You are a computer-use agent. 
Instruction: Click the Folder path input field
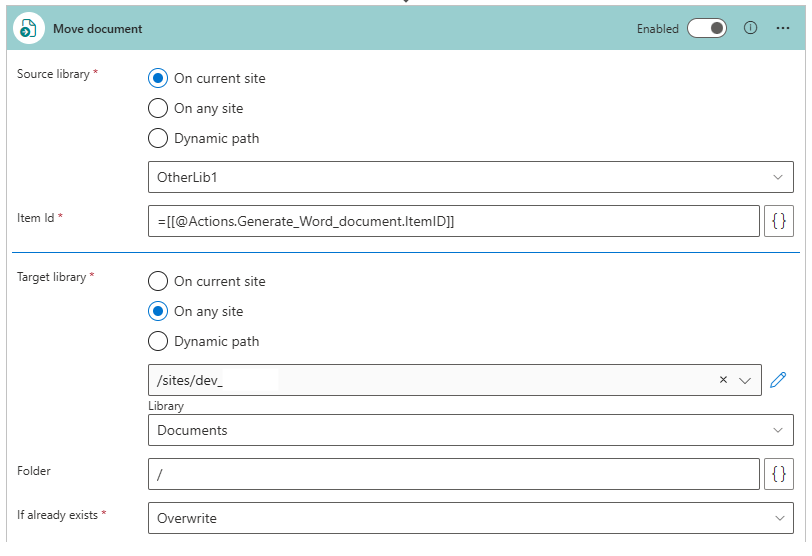point(453,474)
